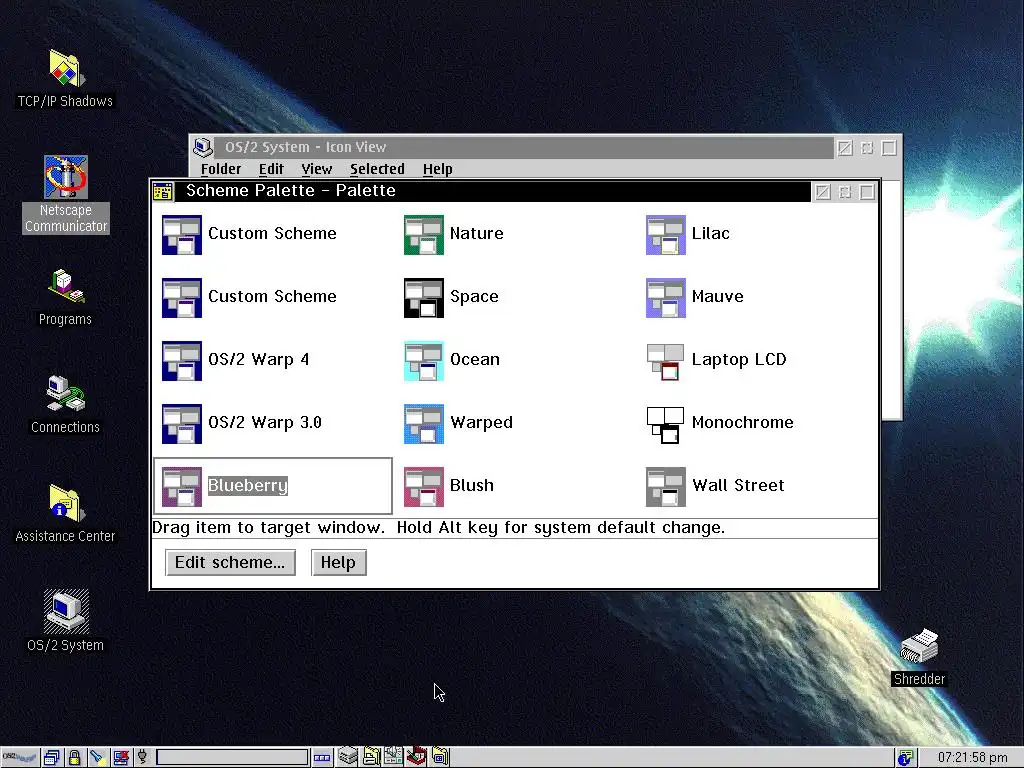Open the Folder menu in OS/2 System window

(221, 169)
